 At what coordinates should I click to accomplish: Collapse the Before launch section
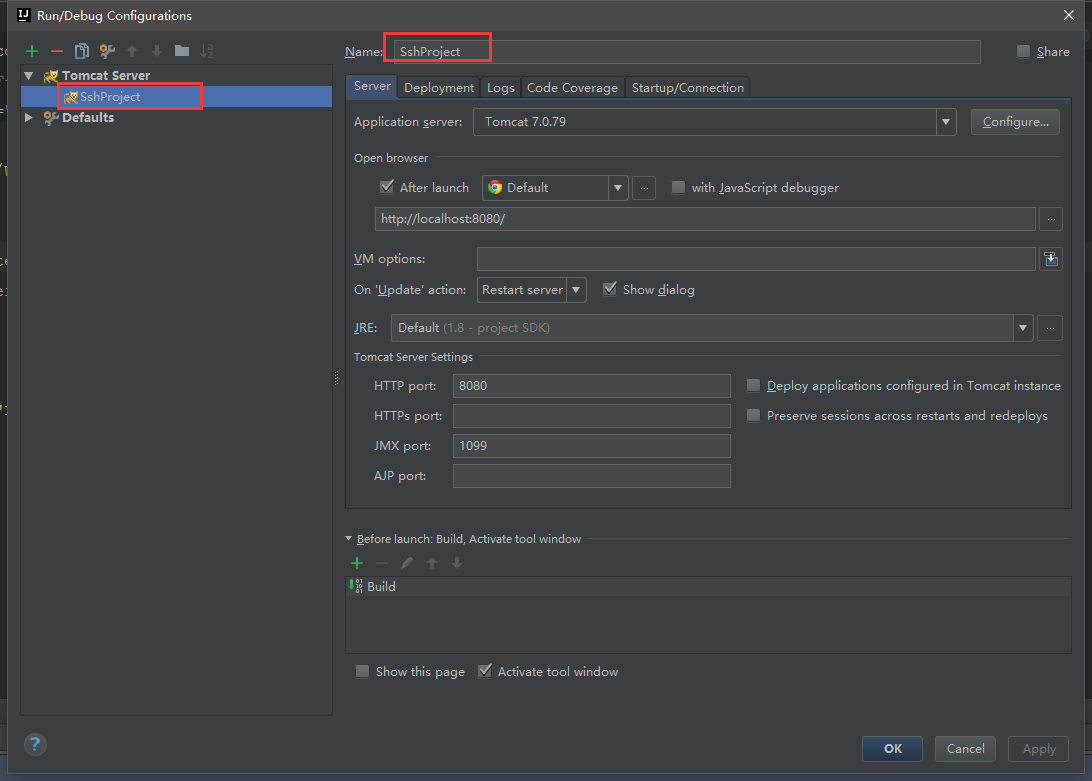click(349, 539)
